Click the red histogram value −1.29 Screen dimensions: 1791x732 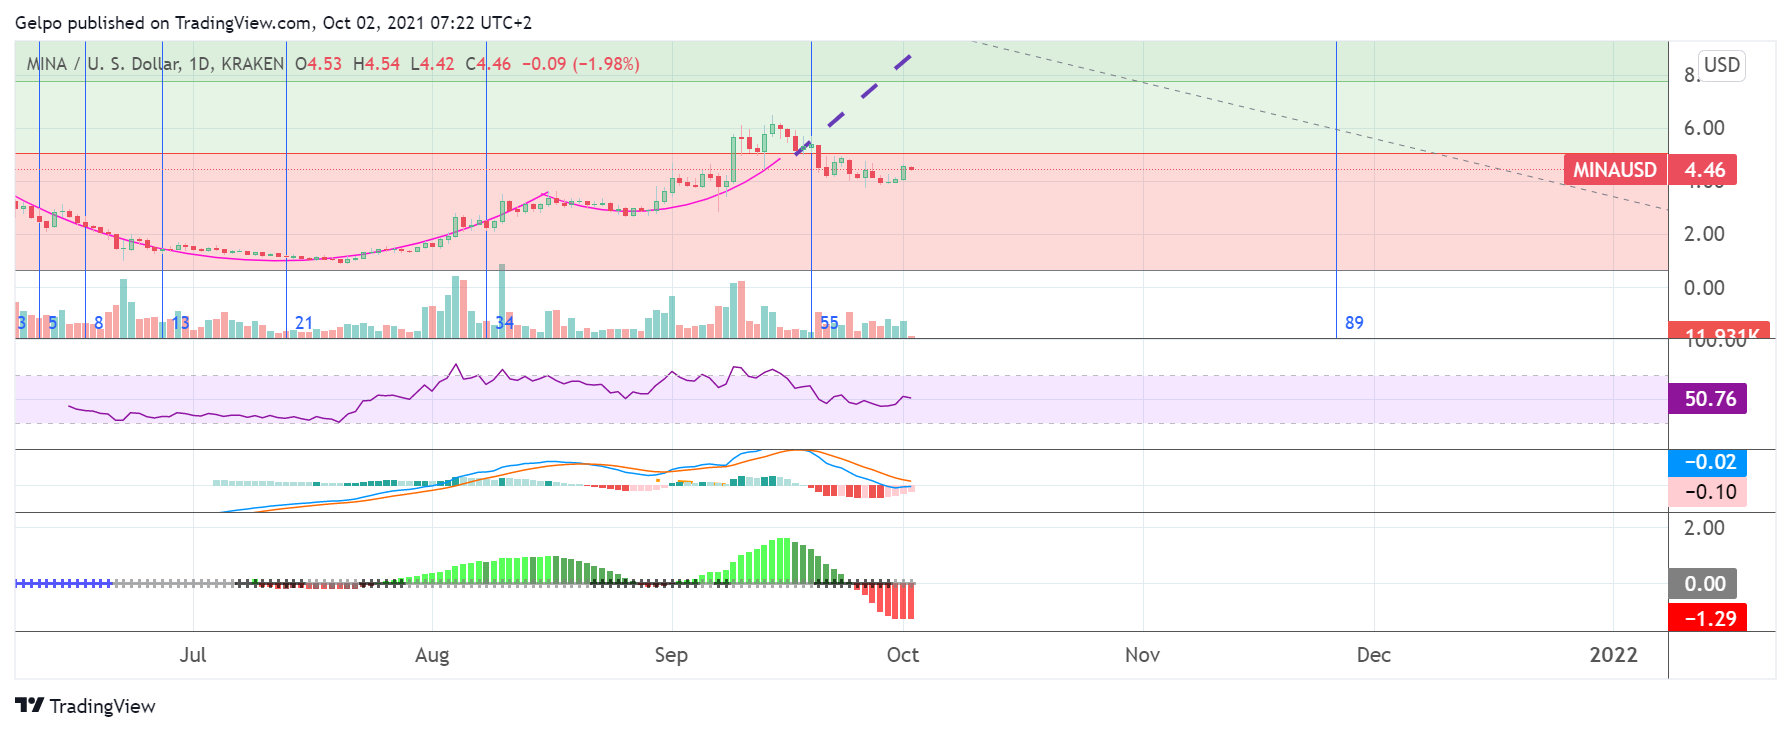tap(1709, 618)
